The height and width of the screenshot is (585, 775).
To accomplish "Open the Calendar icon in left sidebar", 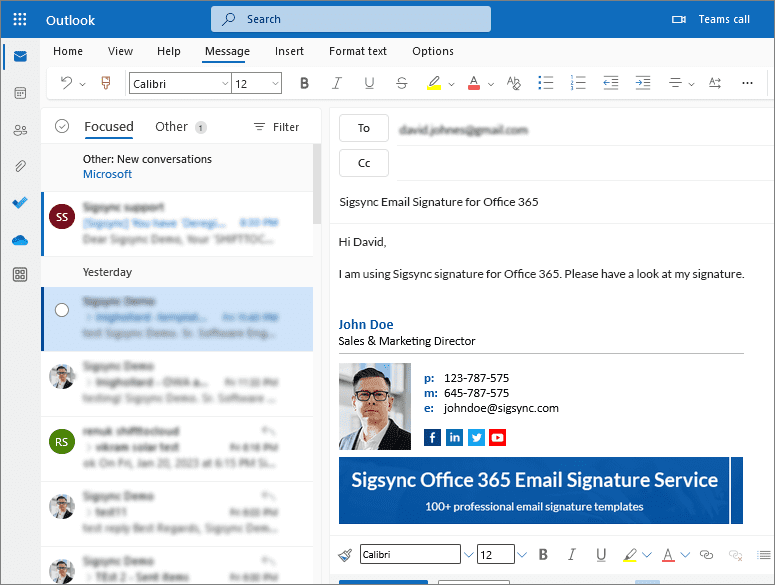I will (20, 93).
